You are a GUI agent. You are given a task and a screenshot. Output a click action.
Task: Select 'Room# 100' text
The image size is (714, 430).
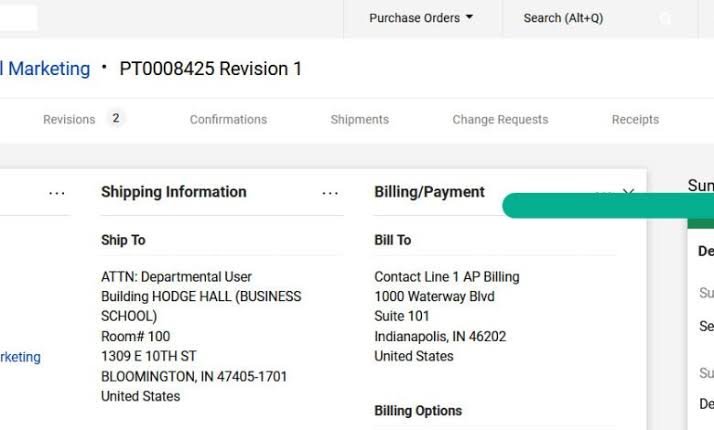coord(136,336)
